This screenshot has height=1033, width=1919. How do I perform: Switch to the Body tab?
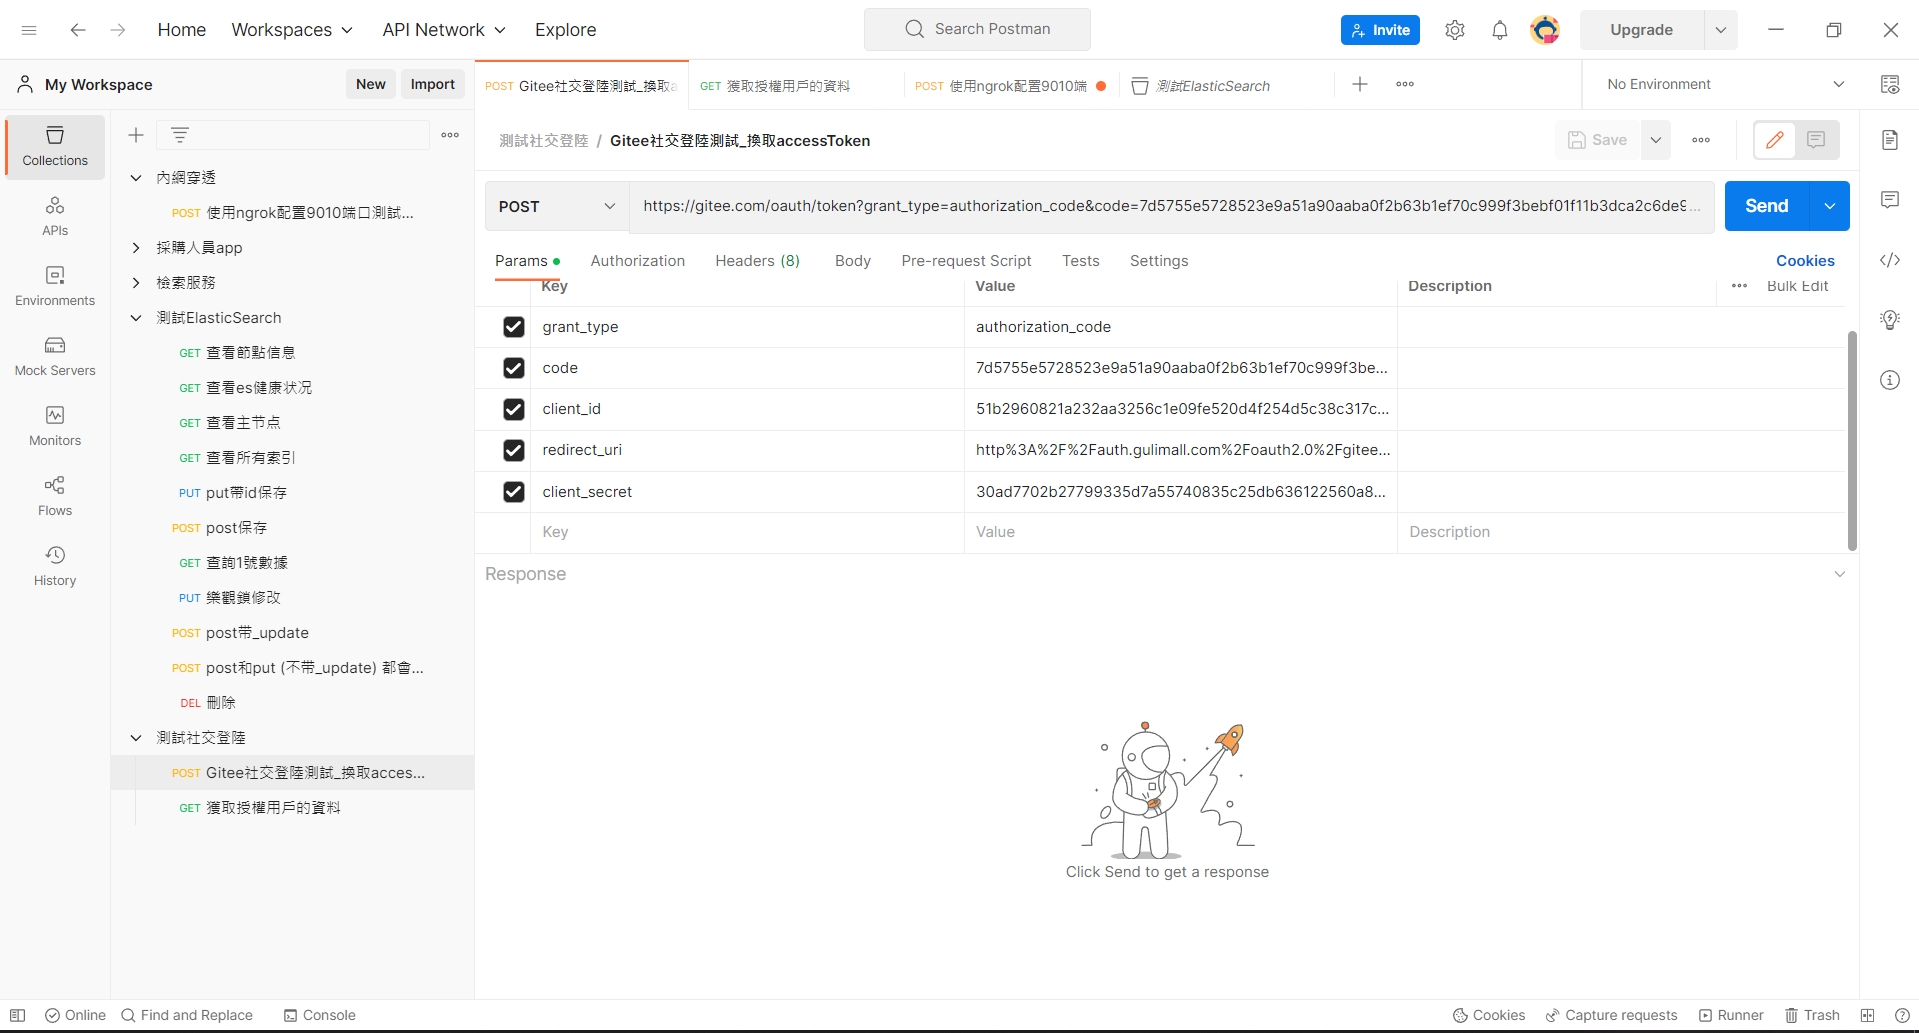(853, 261)
